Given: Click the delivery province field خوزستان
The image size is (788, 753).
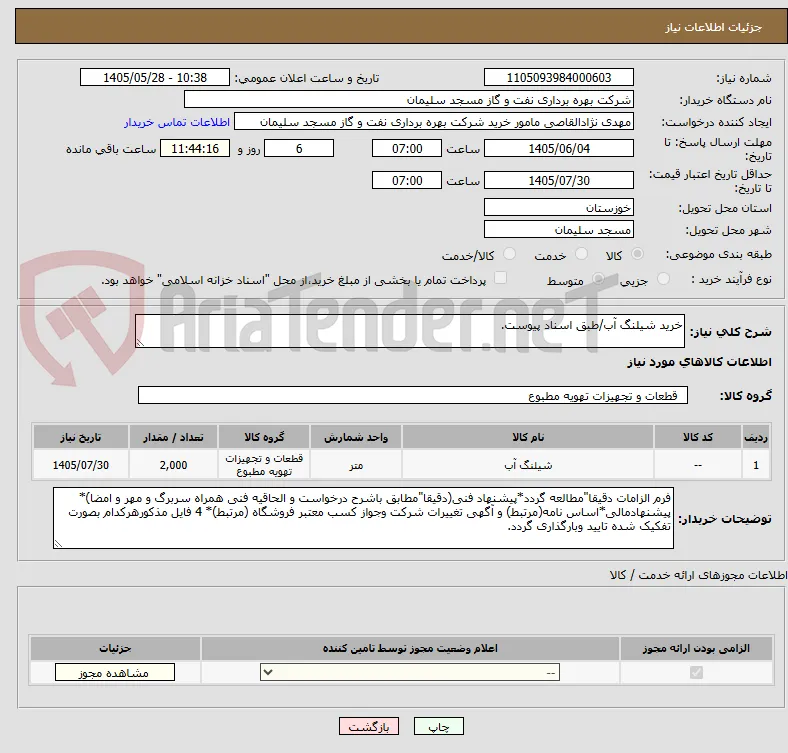Looking at the screenshot, I should tap(558, 207).
